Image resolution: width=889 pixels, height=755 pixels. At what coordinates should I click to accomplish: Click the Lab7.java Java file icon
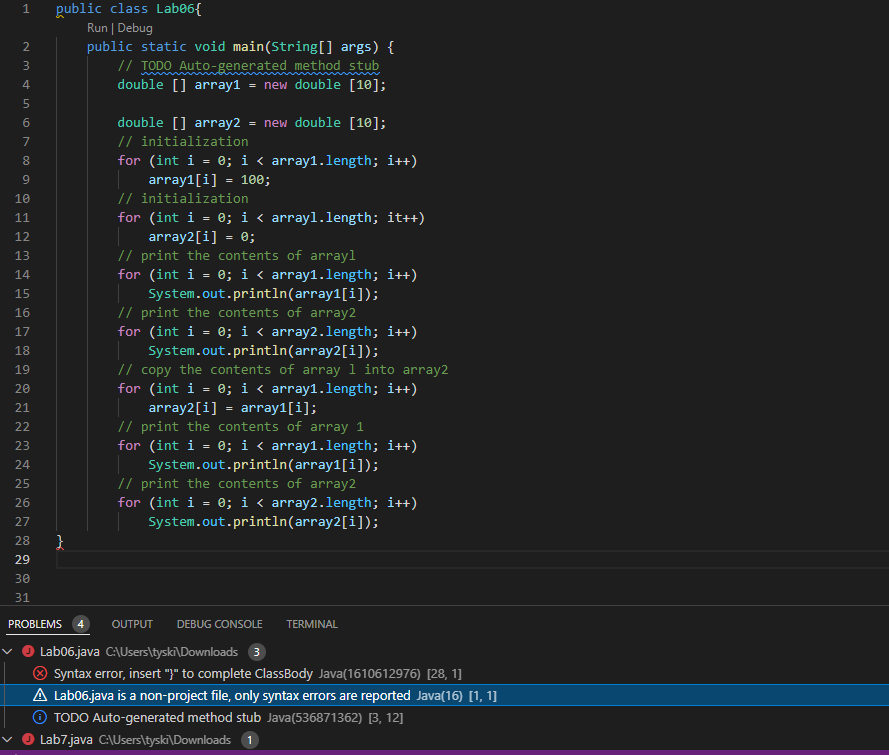pyautogui.click(x=28, y=740)
